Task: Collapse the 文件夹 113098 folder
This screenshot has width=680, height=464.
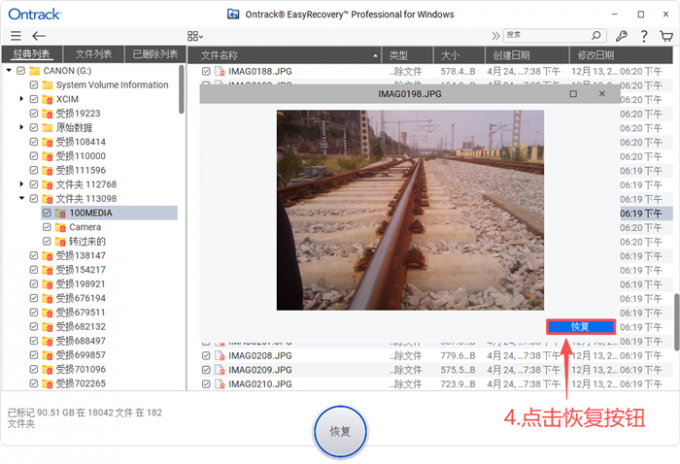Action: (x=21, y=199)
